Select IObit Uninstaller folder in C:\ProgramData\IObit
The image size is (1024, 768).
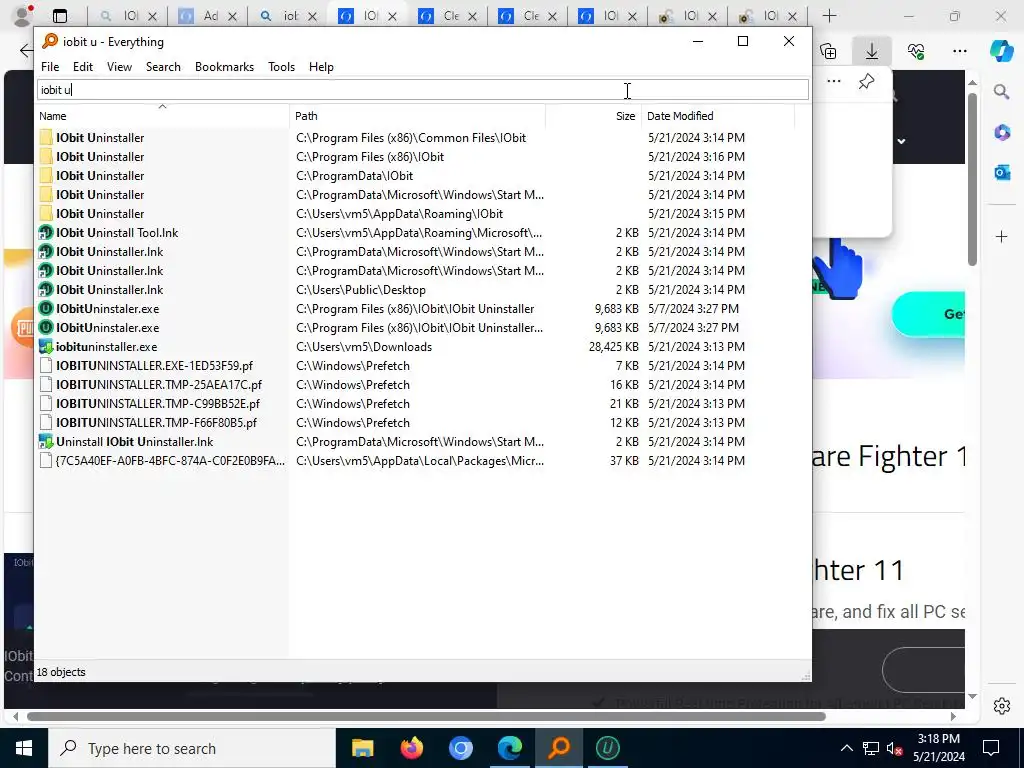click(100, 176)
